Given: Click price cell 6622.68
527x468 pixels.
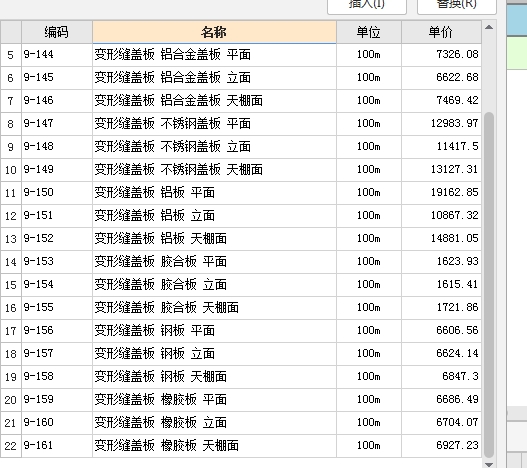Looking at the screenshot, I should pyautogui.click(x=441, y=78).
